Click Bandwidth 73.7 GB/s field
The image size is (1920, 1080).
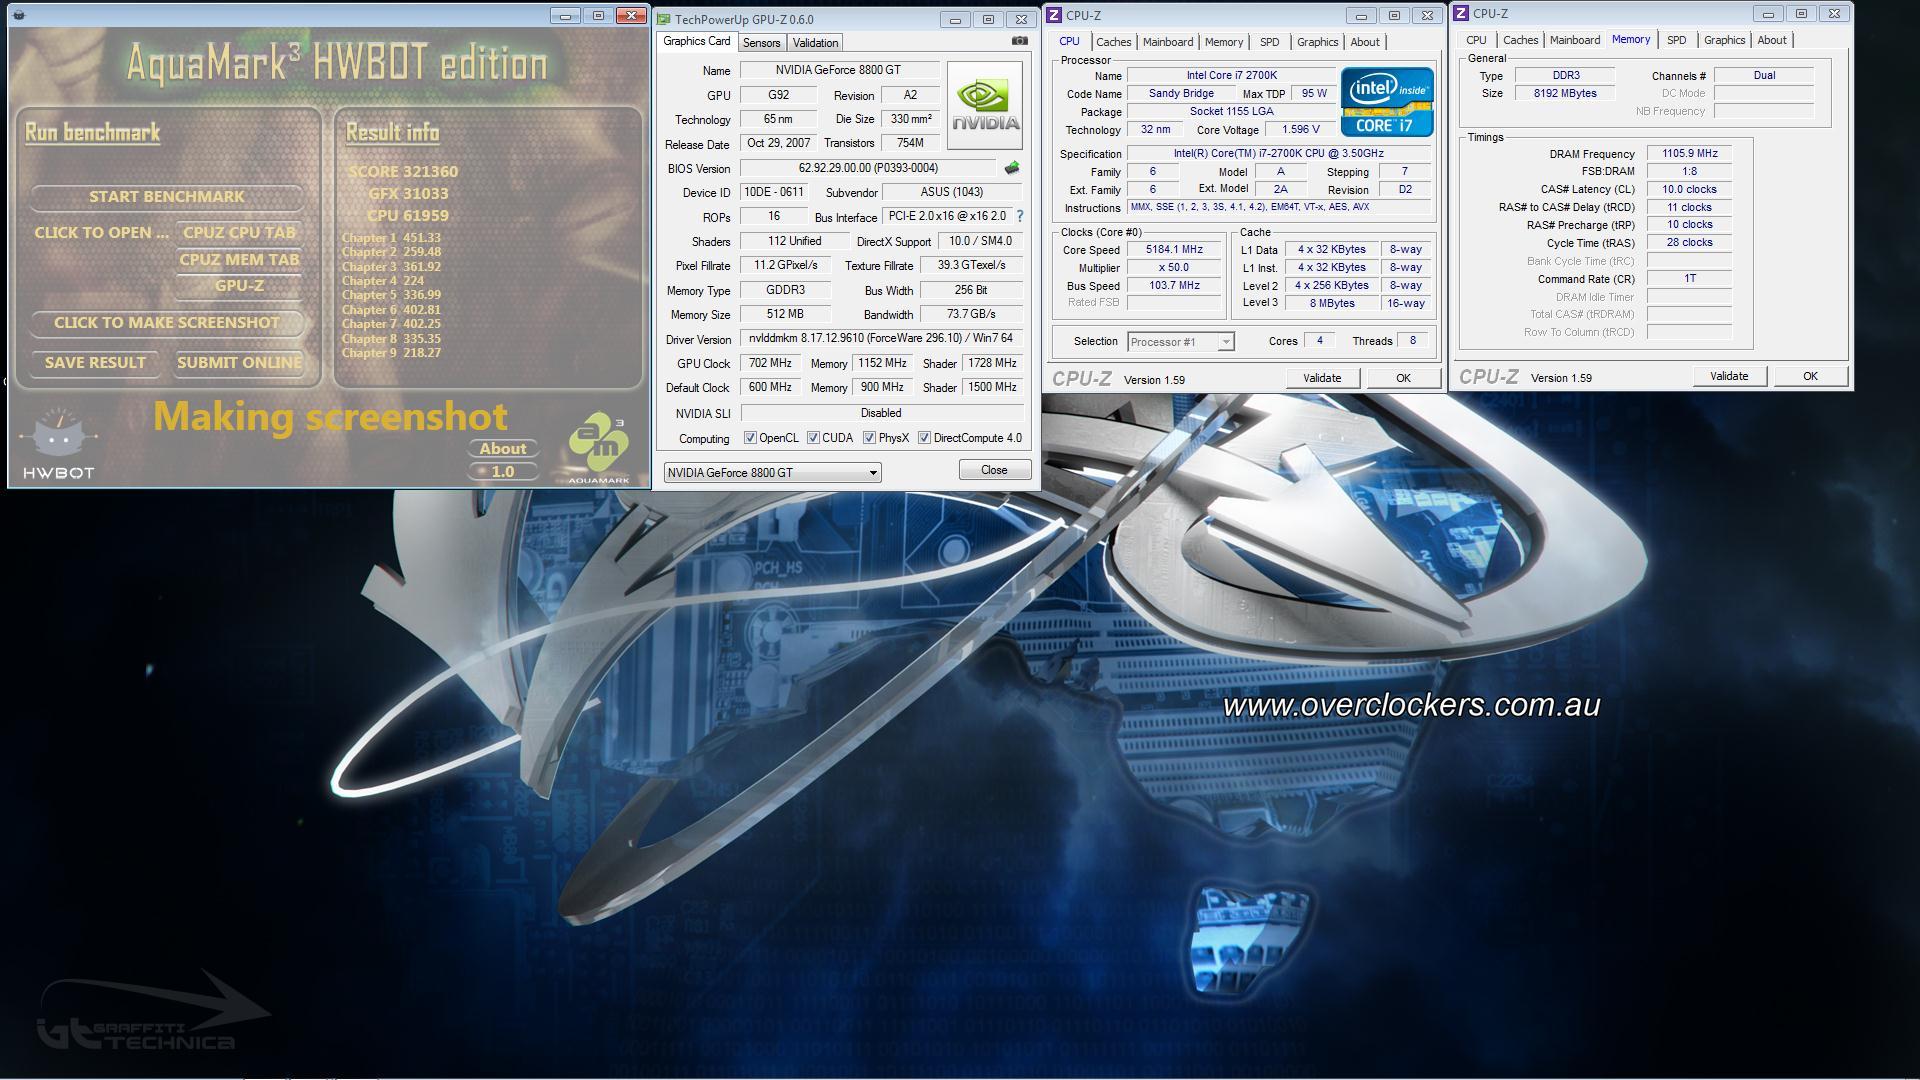pyautogui.click(x=971, y=314)
